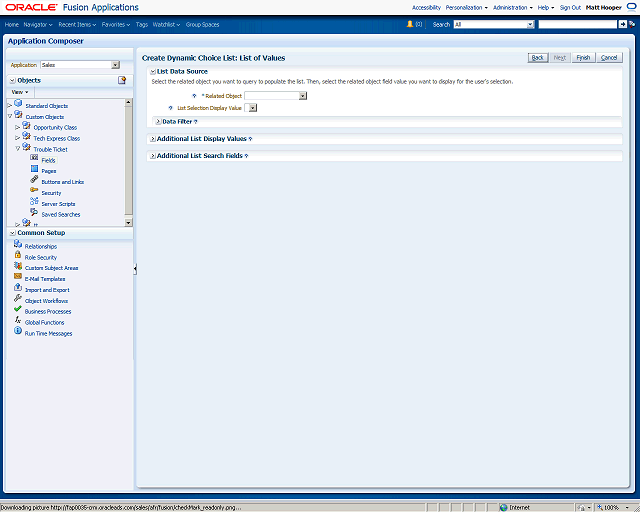This screenshot has height=512, width=640.
Task: Open the View menu in Objects panel
Action: [20, 92]
